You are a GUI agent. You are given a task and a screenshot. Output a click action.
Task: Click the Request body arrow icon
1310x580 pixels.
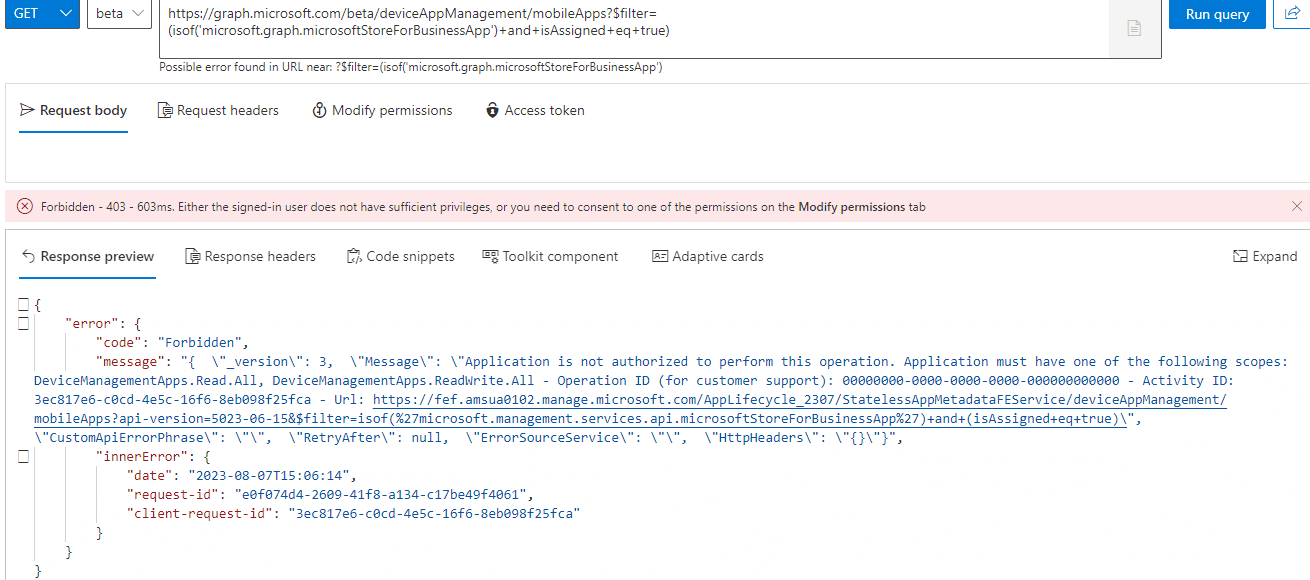click(x=27, y=110)
